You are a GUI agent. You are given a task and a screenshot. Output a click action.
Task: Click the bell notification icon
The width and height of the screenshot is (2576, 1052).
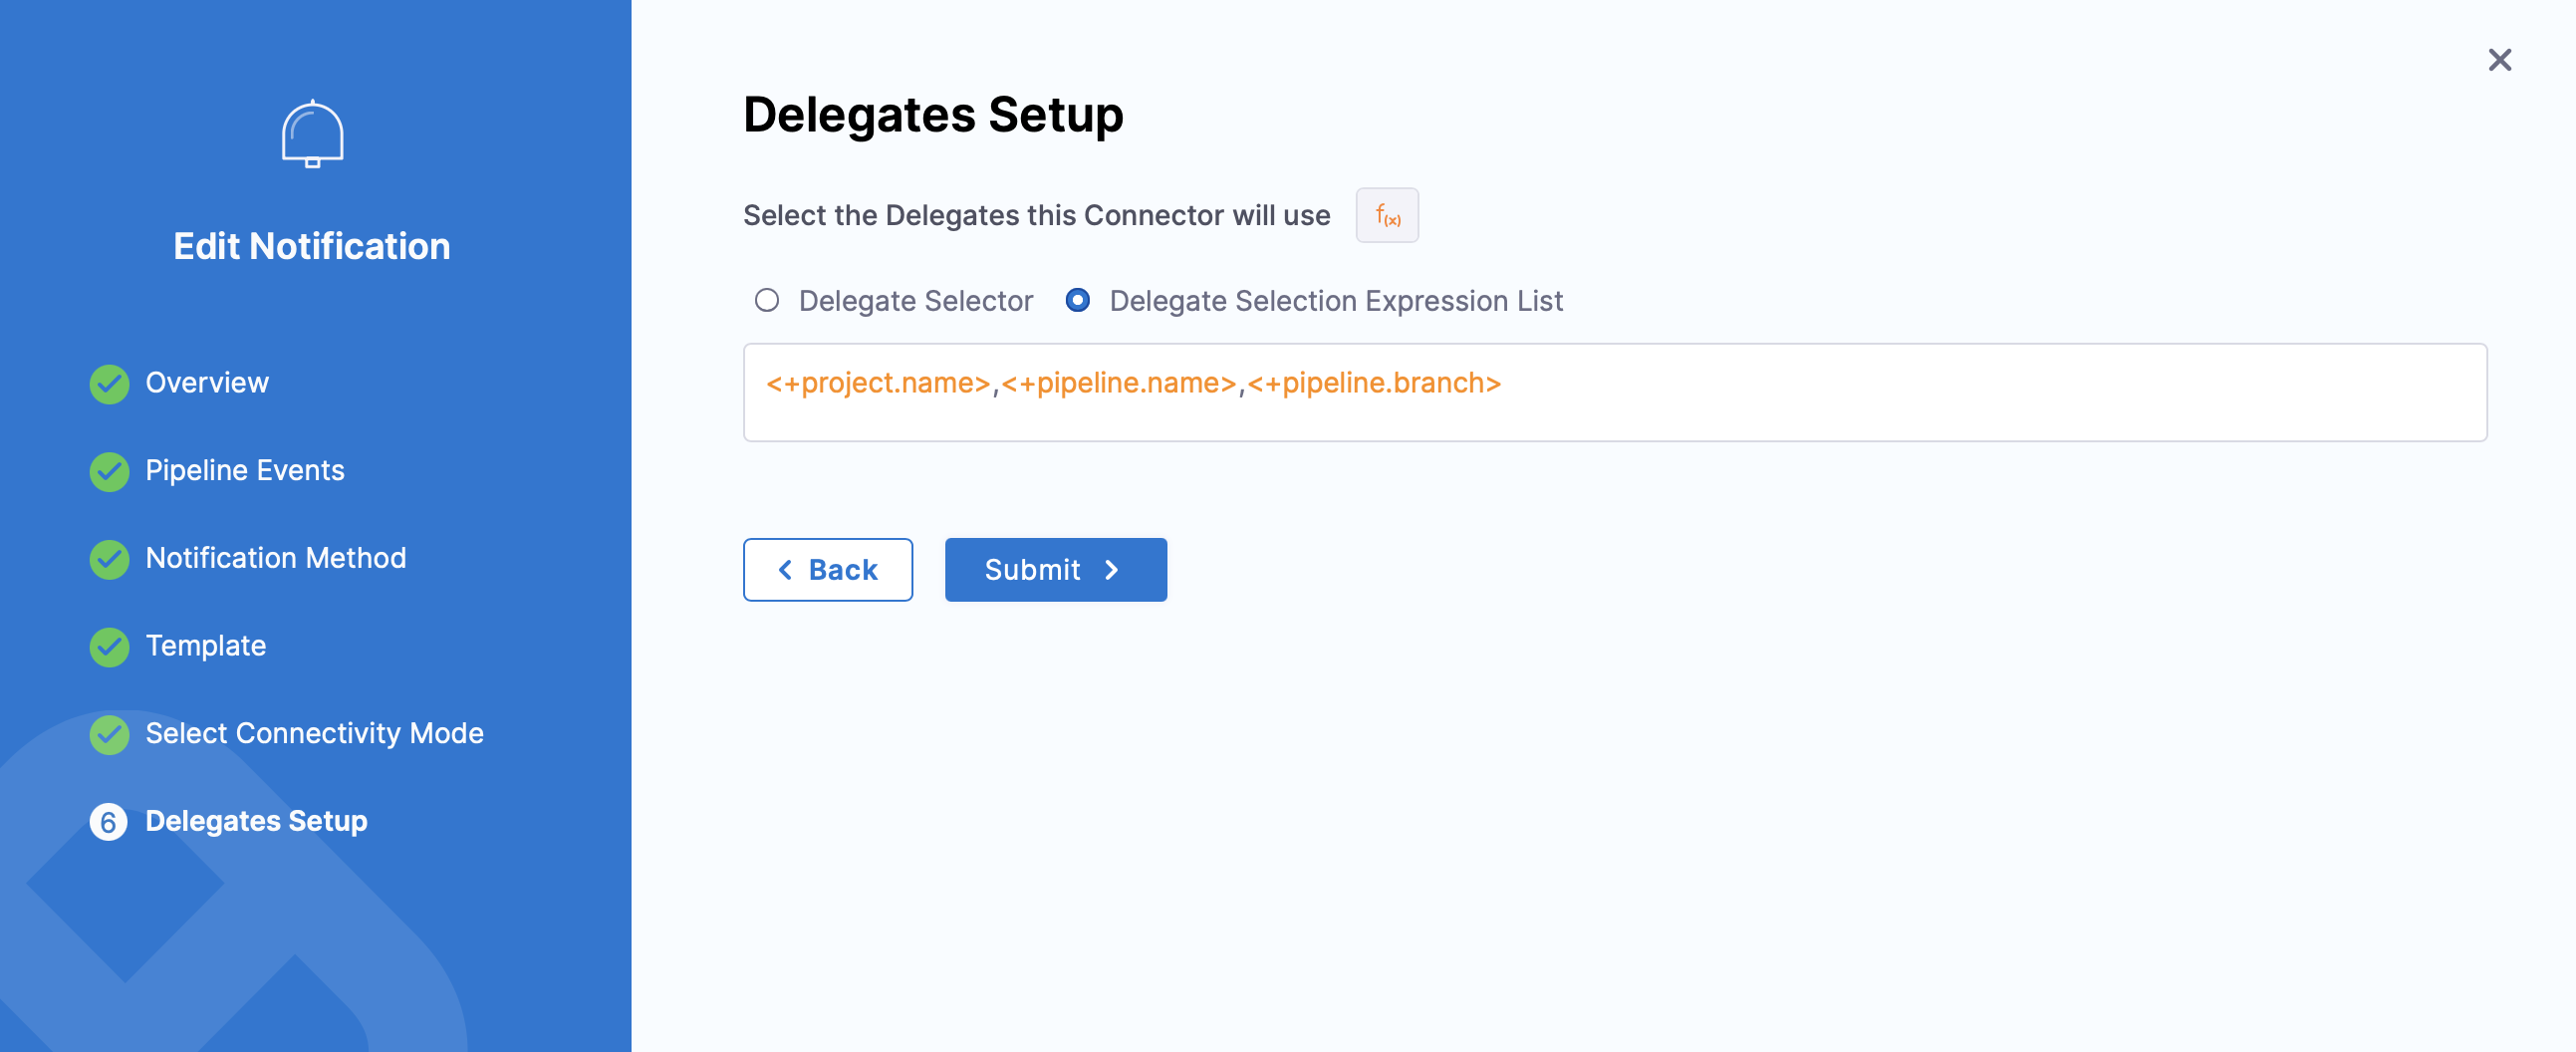pyautogui.click(x=312, y=134)
